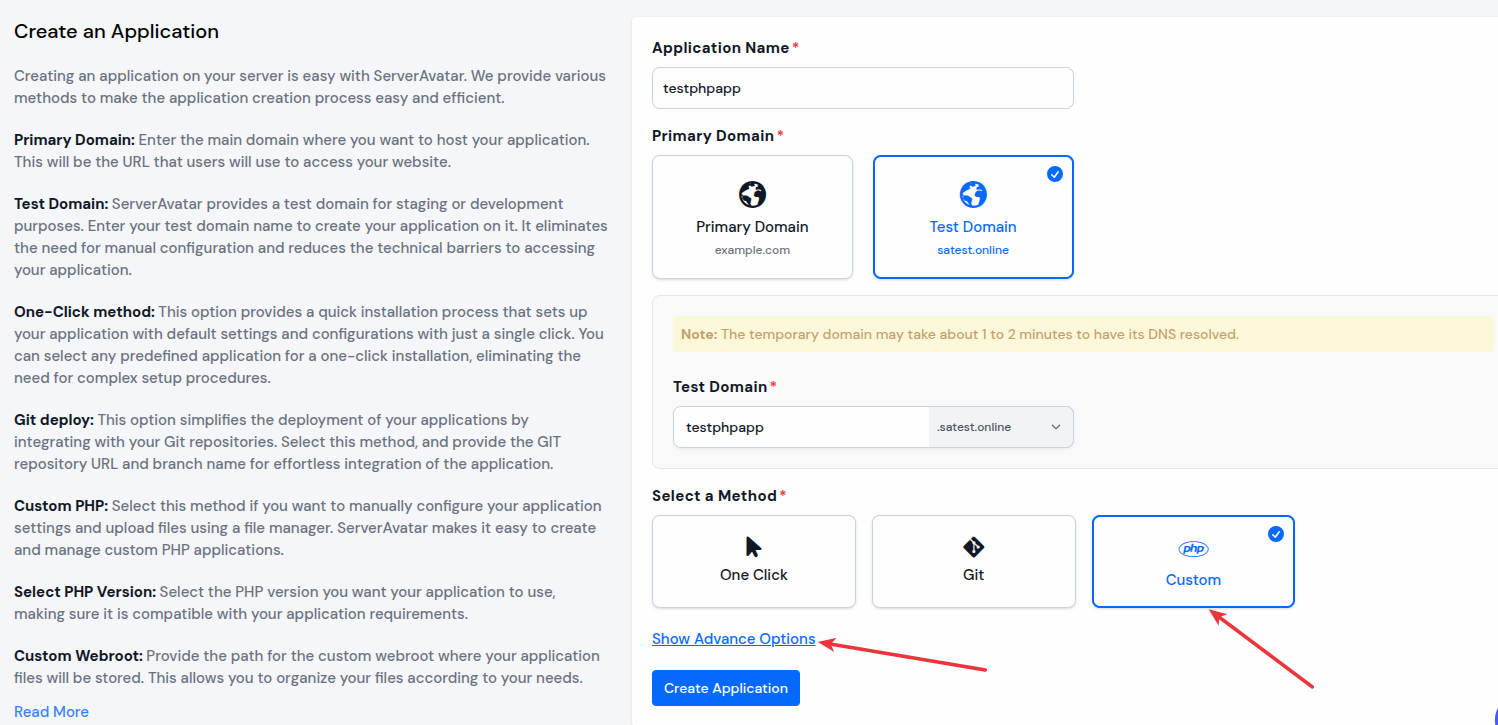This screenshot has height=725, width=1498.
Task: Expand Show Advance Options link
Action: click(x=734, y=639)
